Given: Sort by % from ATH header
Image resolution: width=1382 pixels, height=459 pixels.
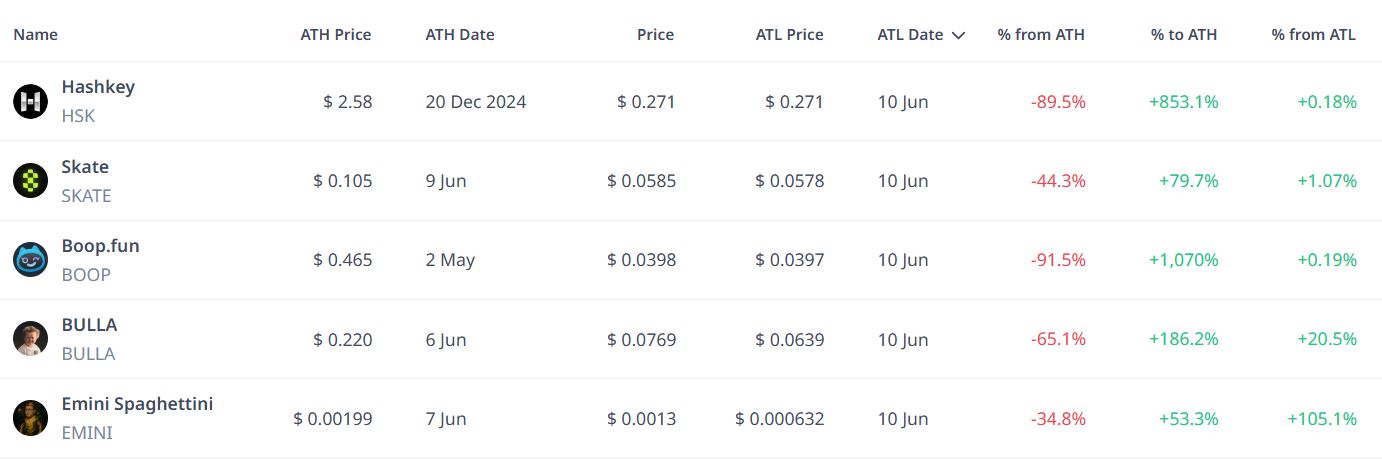Looking at the screenshot, I should tap(1041, 35).
